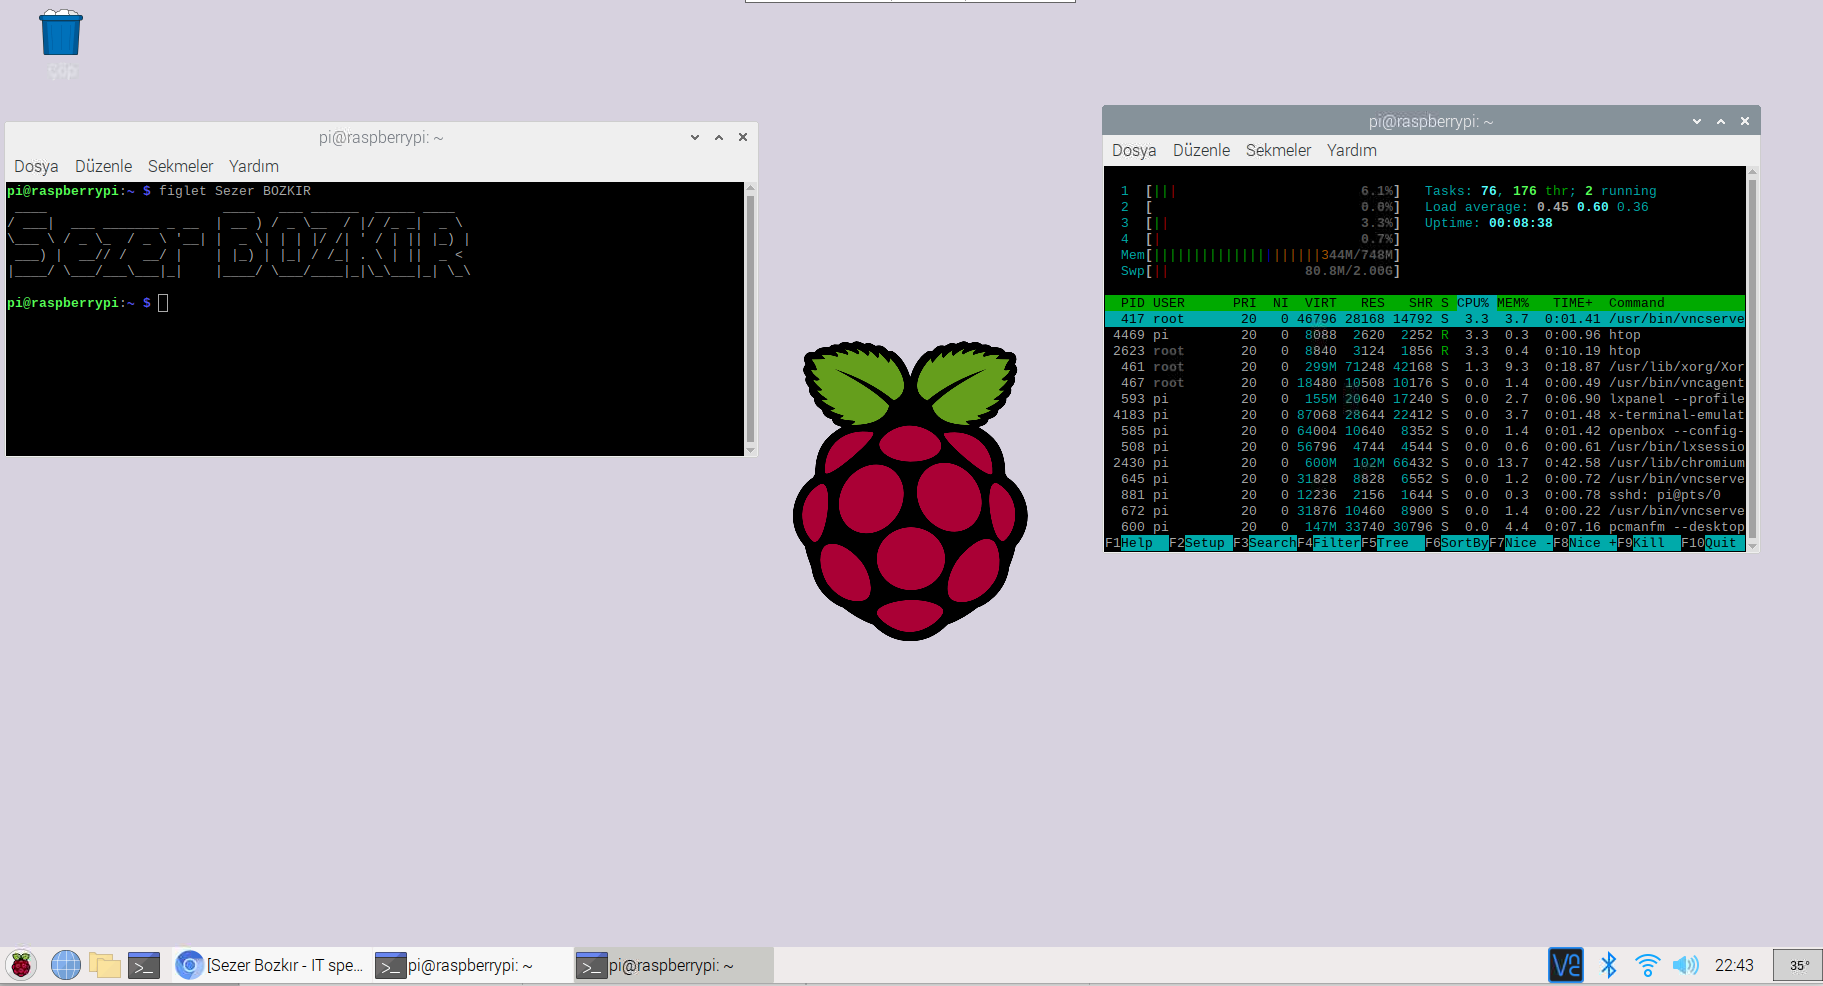Sort htop by the Command column header
Image resolution: width=1823 pixels, height=986 pixels.
tap(1636, 303)
